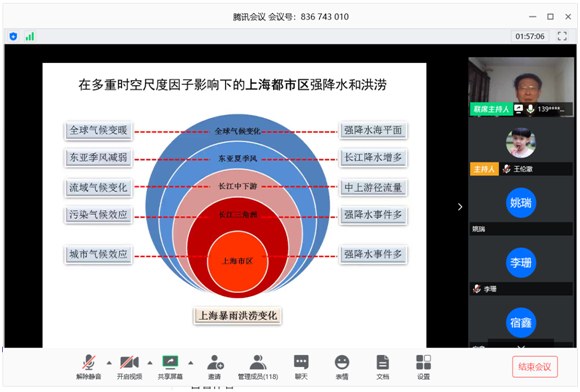The height and width of the screenshot is (392, 580).
Task: Click the blue shield security icon
Action: (13, 36)
